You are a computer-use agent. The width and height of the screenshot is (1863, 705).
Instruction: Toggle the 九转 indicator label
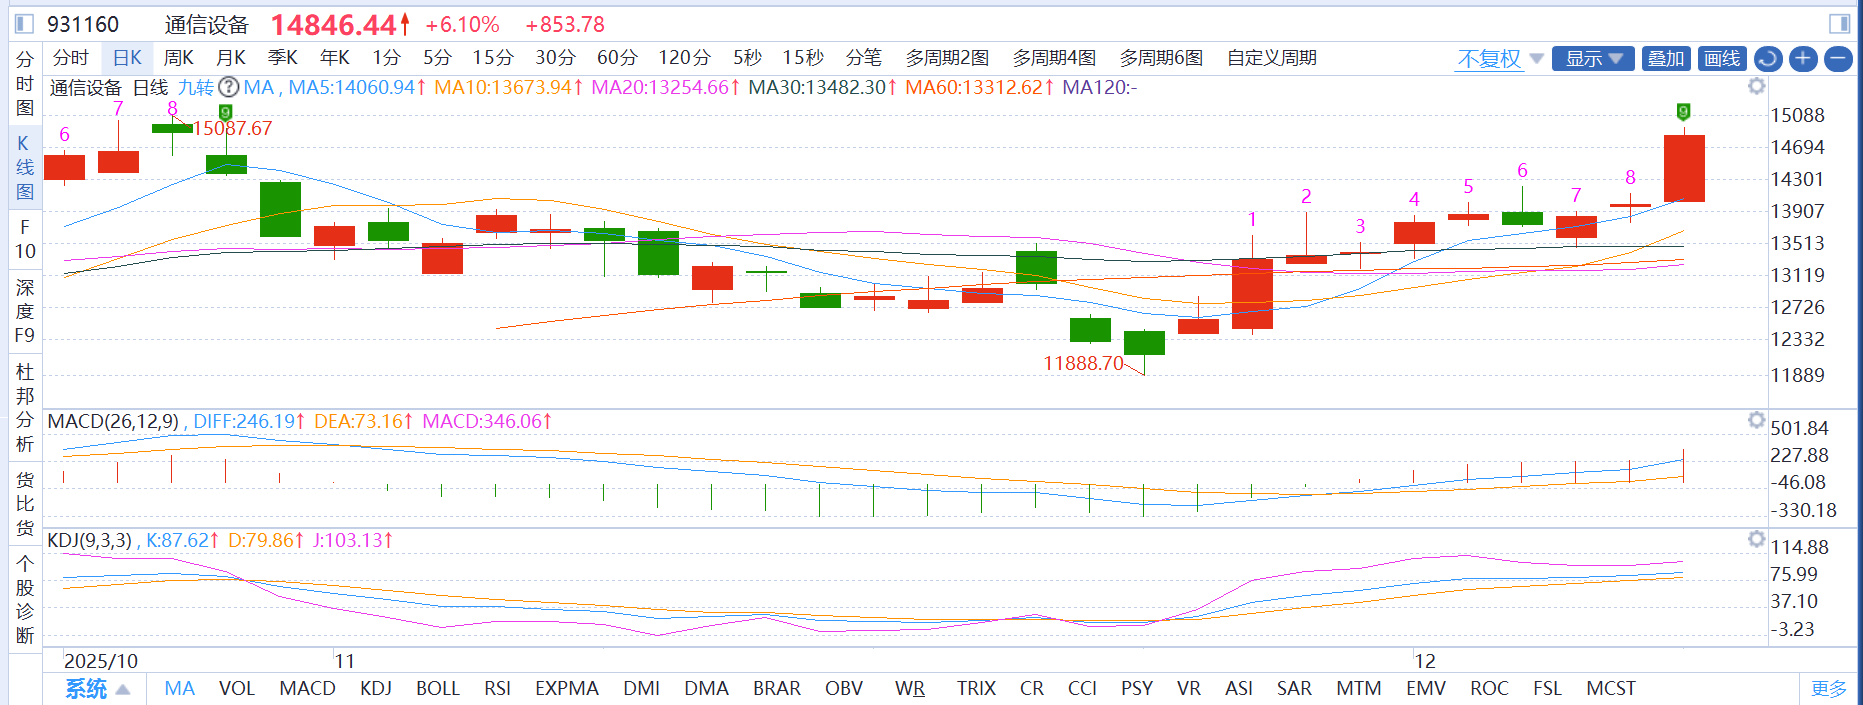click(x=196, y=87)
